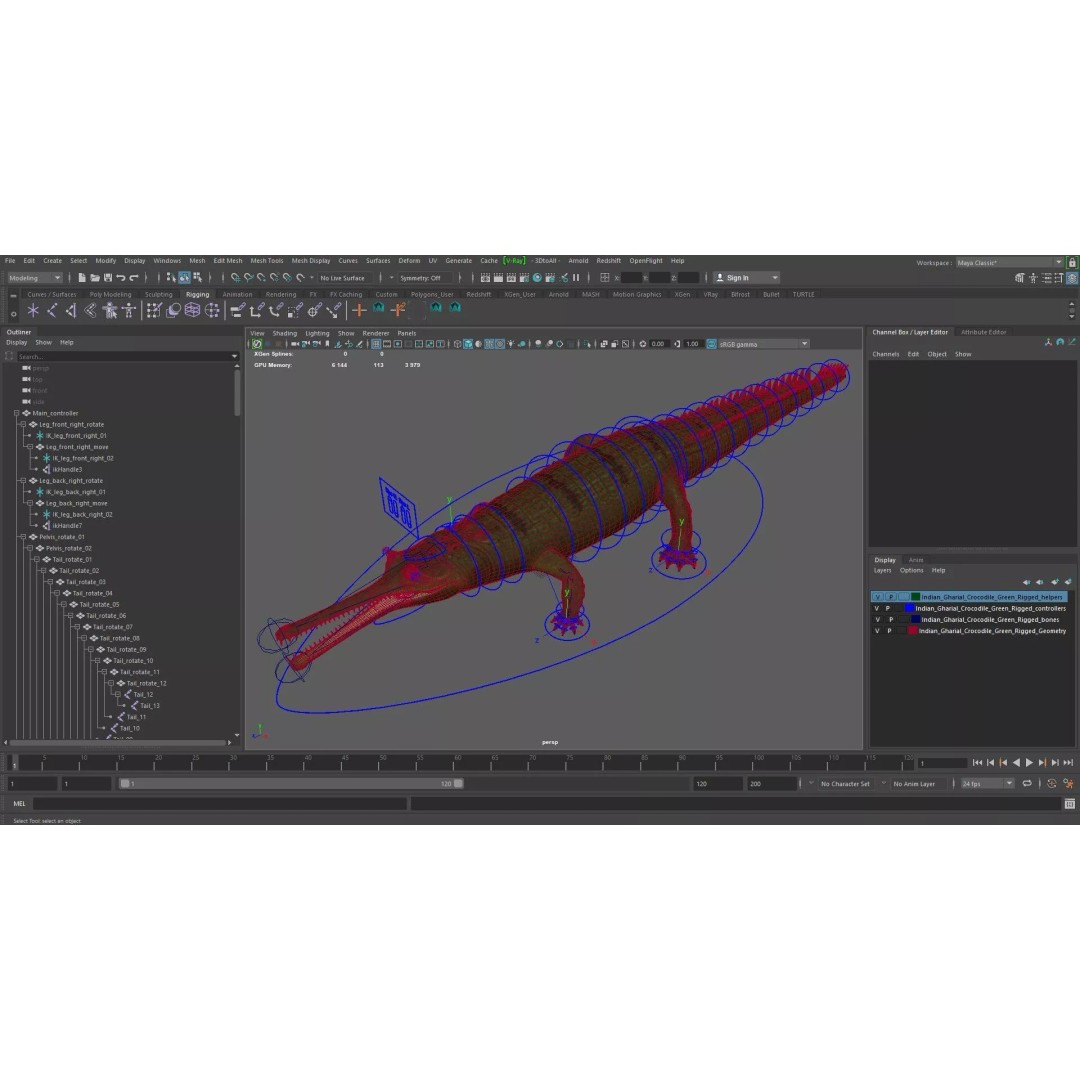
Task: Open the Outliner search filter dropdown arrow
Action: [x=234, y=357]
